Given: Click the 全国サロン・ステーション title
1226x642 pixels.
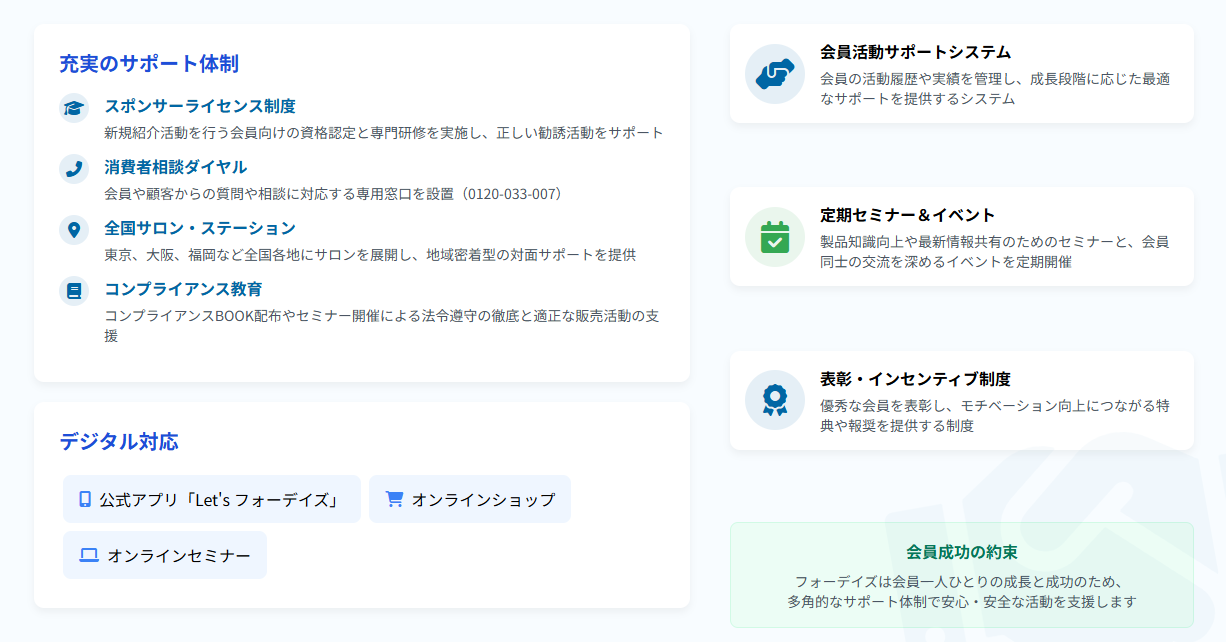Looking at the screenshot, I should point(200,228).
